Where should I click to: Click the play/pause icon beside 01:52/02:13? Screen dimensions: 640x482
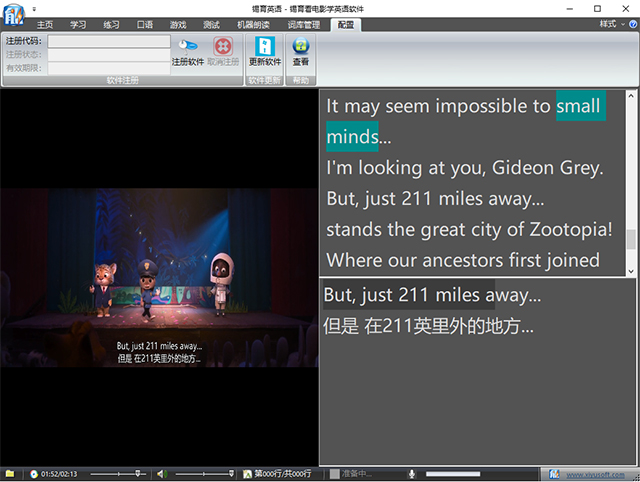pos(33,474)
